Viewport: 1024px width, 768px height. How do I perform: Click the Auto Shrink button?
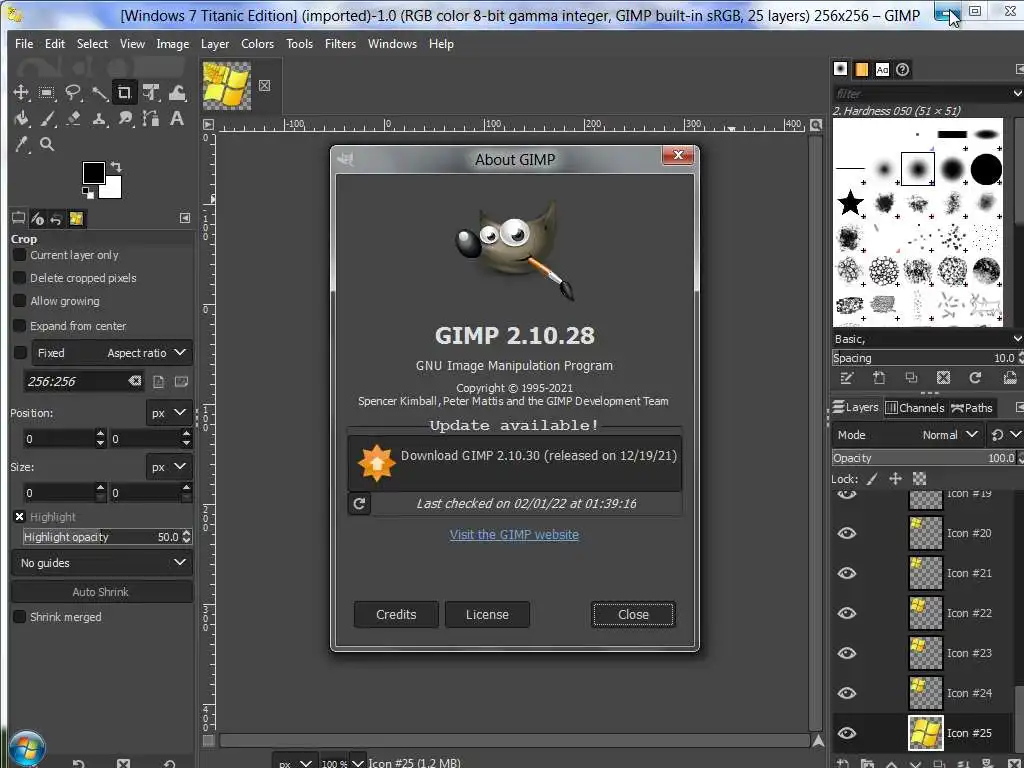pos(102,592)
